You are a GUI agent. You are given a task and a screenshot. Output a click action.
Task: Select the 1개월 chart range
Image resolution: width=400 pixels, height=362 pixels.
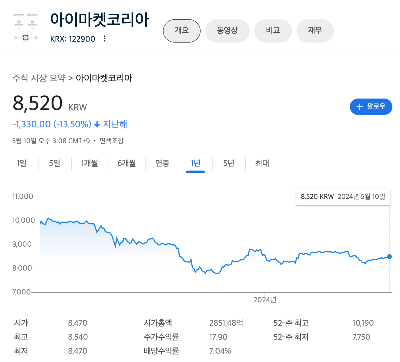(89, 163)
